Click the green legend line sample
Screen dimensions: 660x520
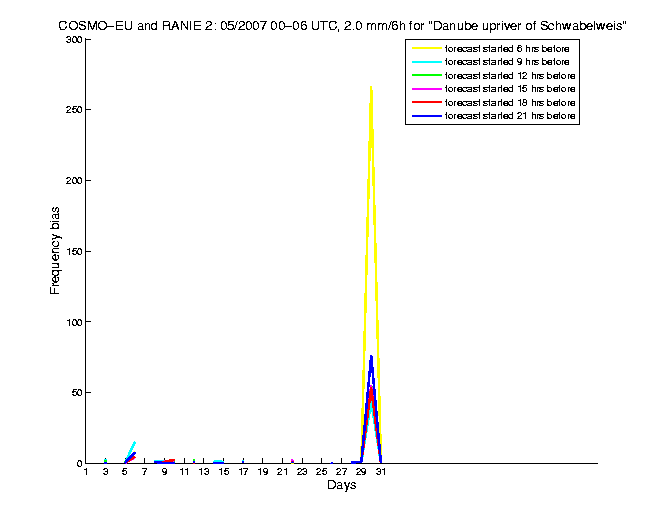coord(427,75)
